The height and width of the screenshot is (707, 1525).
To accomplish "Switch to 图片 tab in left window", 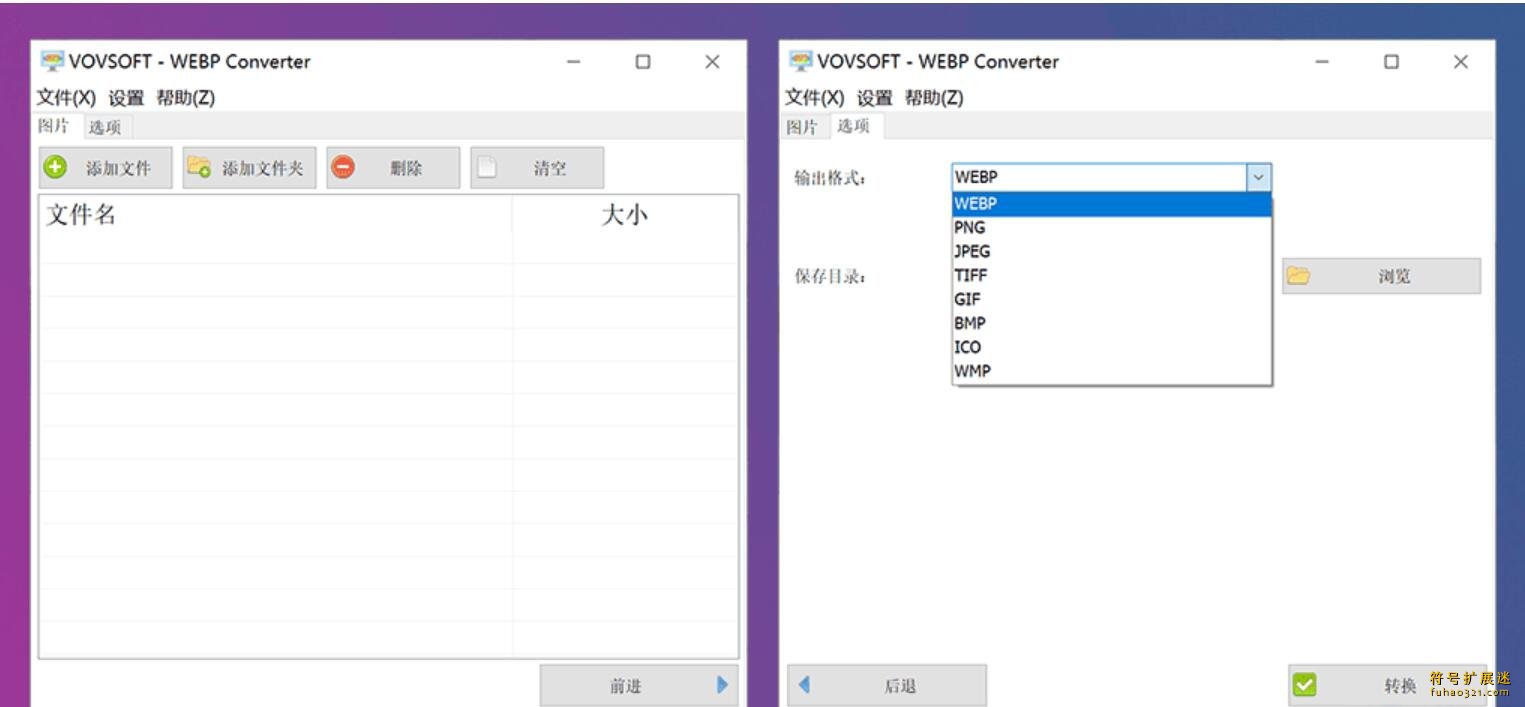I will [x=54, y=126].
